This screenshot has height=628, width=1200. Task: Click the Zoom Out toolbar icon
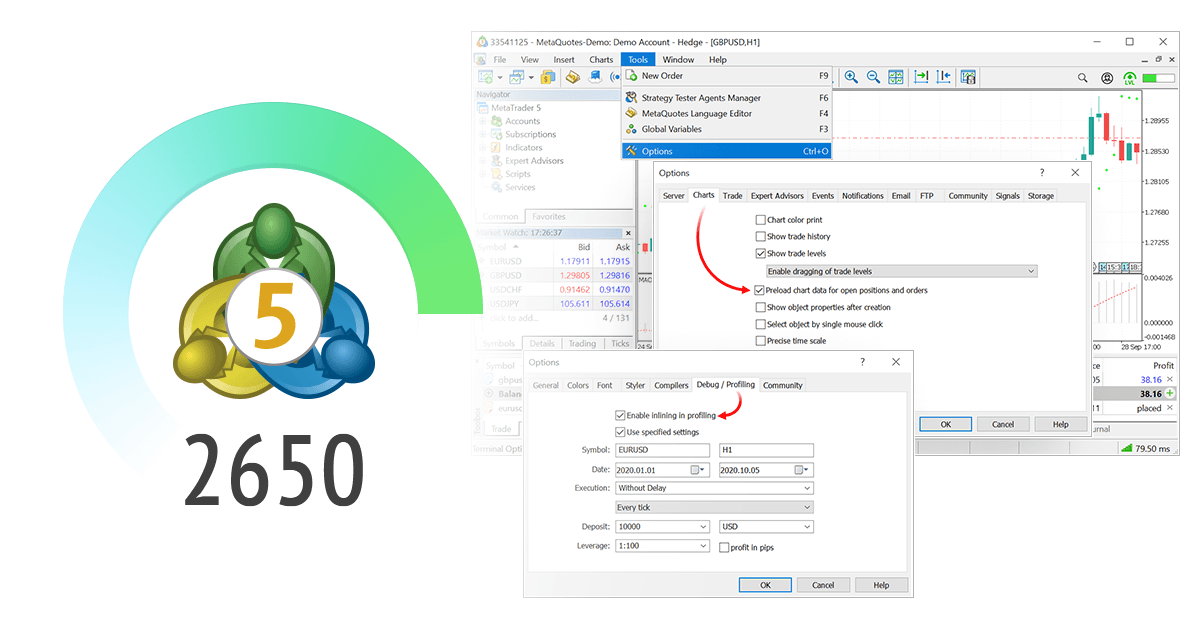(873, 76)
